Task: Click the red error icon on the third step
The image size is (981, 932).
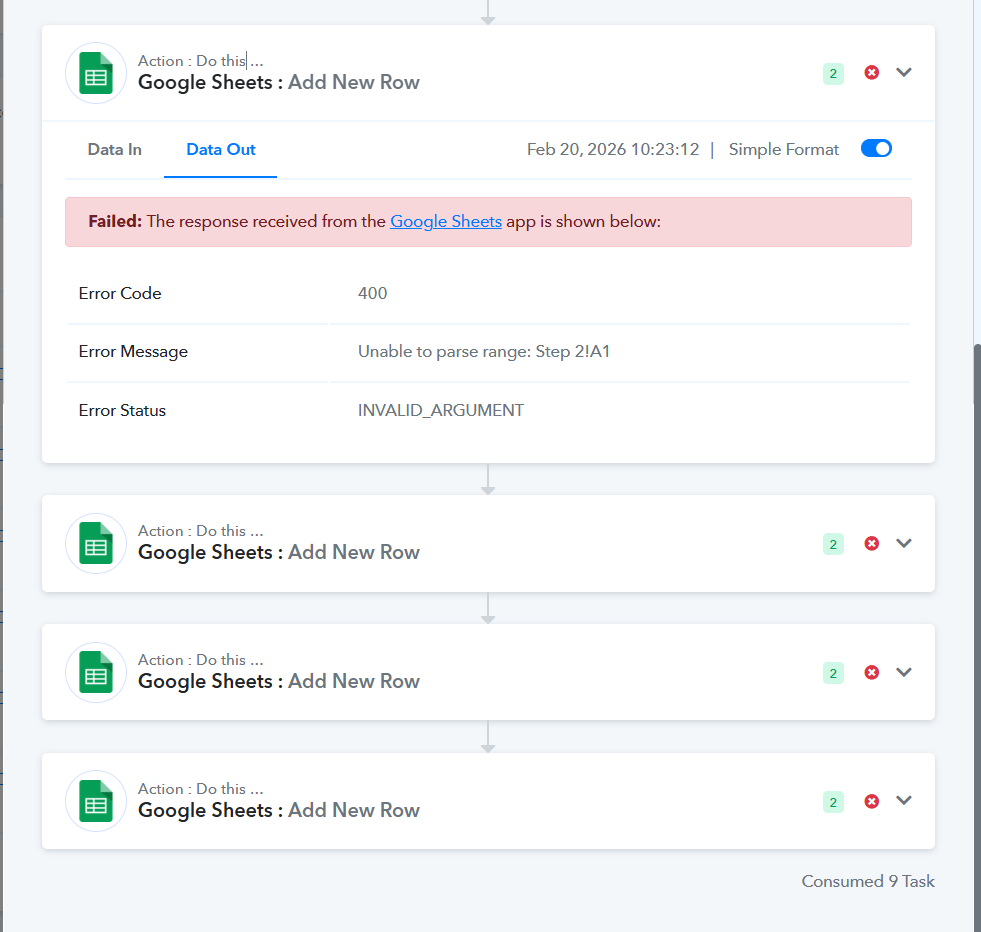Action: coord(871,673)
